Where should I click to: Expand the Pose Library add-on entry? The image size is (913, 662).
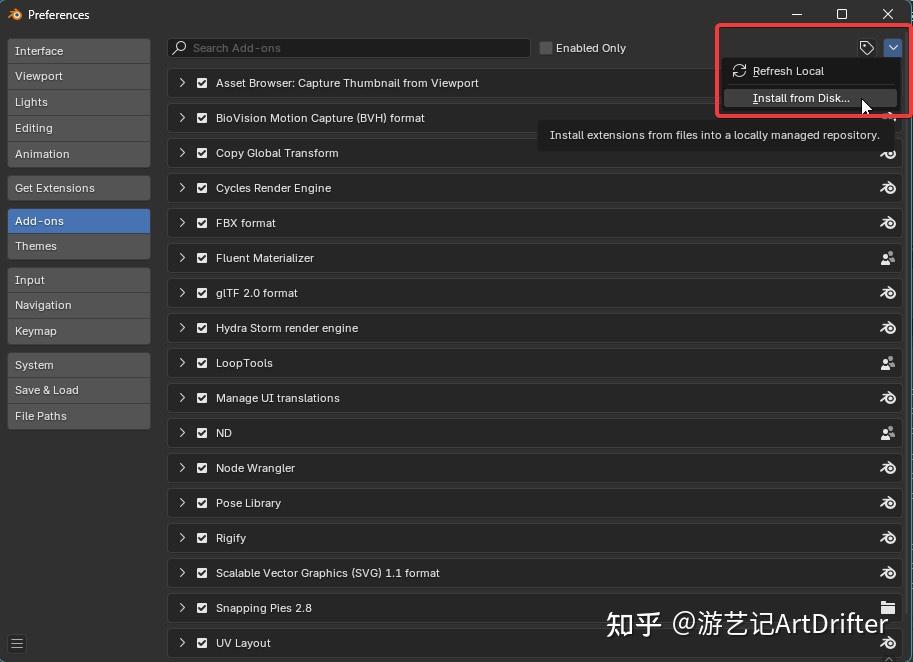click(183, 503)
